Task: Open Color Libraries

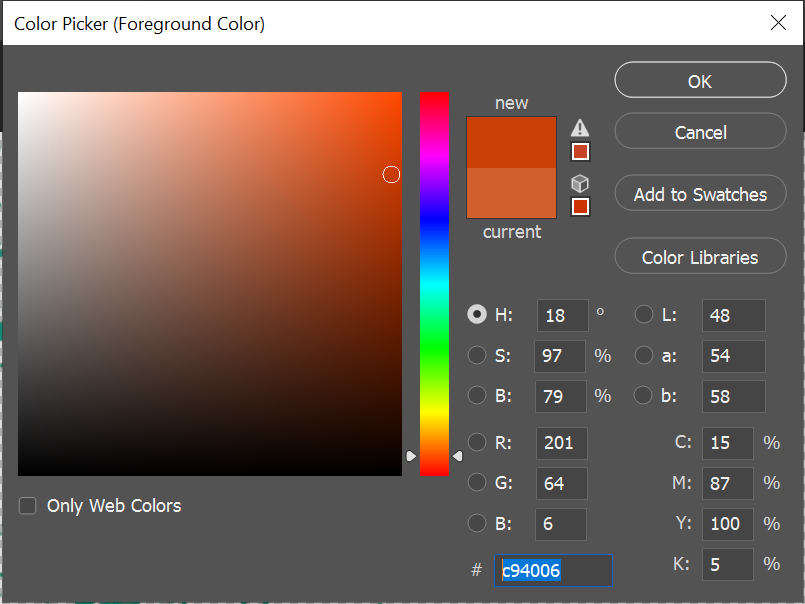Action: click(700, 256)
